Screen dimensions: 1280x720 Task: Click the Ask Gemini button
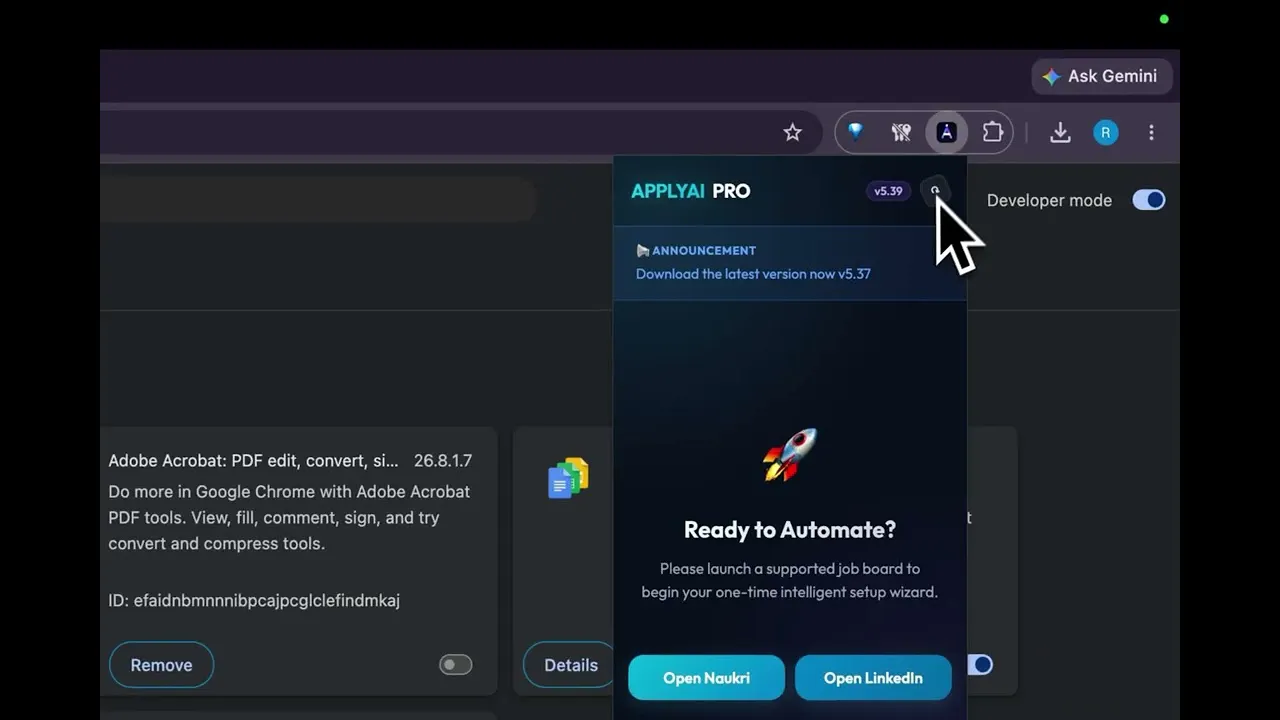pyautogui.click(x=1101, y=76)
